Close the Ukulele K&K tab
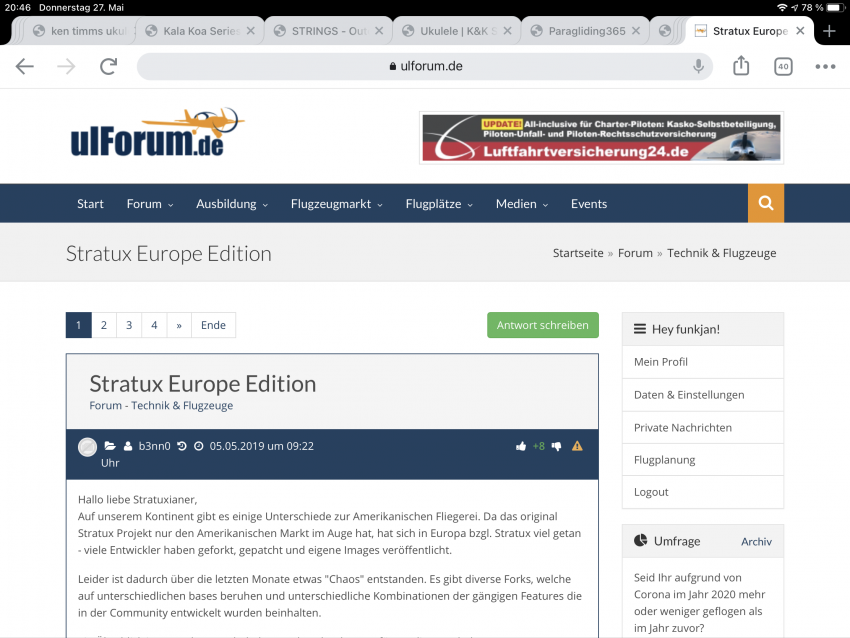 (507, 31)
